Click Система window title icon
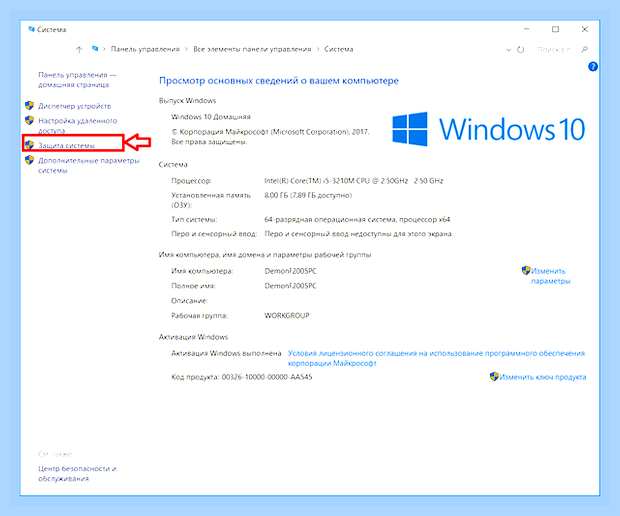This screenshot has height=516, width=620. click(32, 29)
